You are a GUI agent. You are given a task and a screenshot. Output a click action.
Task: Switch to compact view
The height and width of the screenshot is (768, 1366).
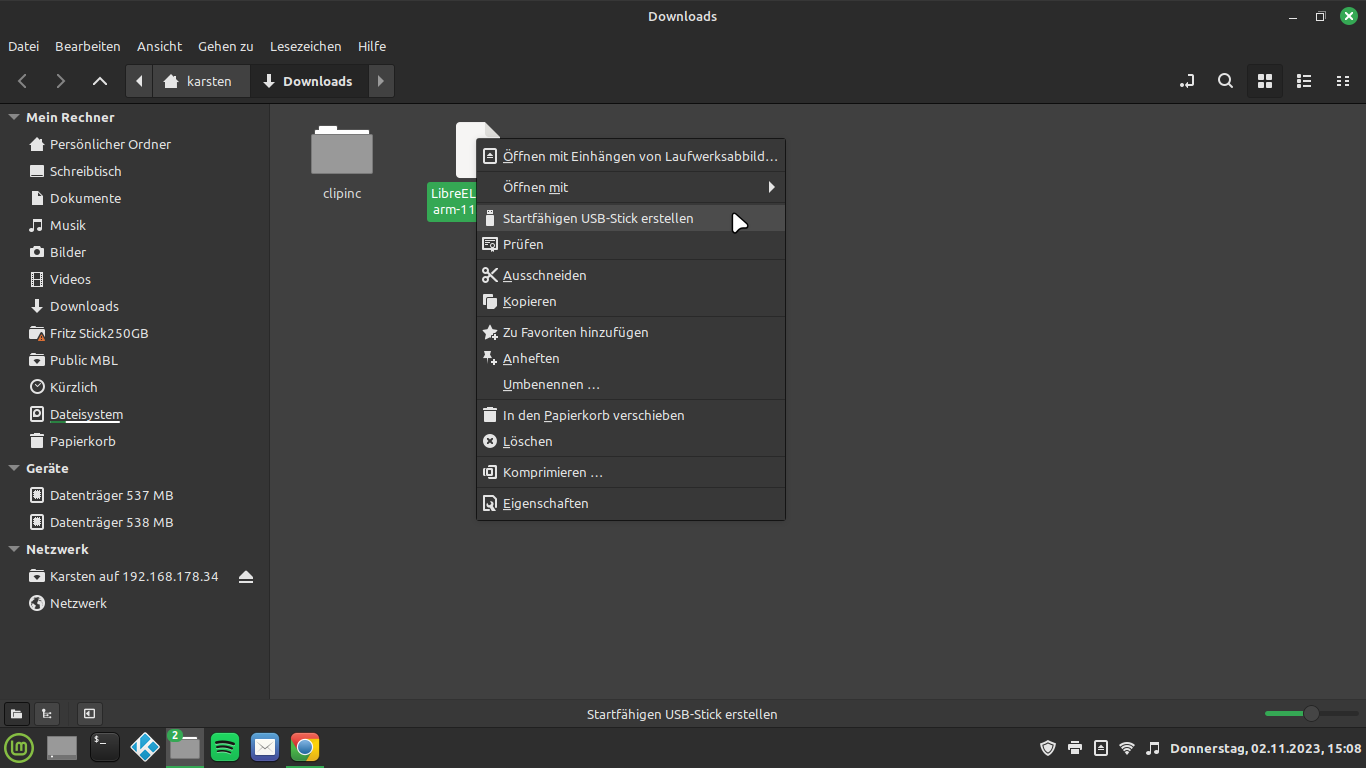pyautogui.click(x=1343, y=81)
